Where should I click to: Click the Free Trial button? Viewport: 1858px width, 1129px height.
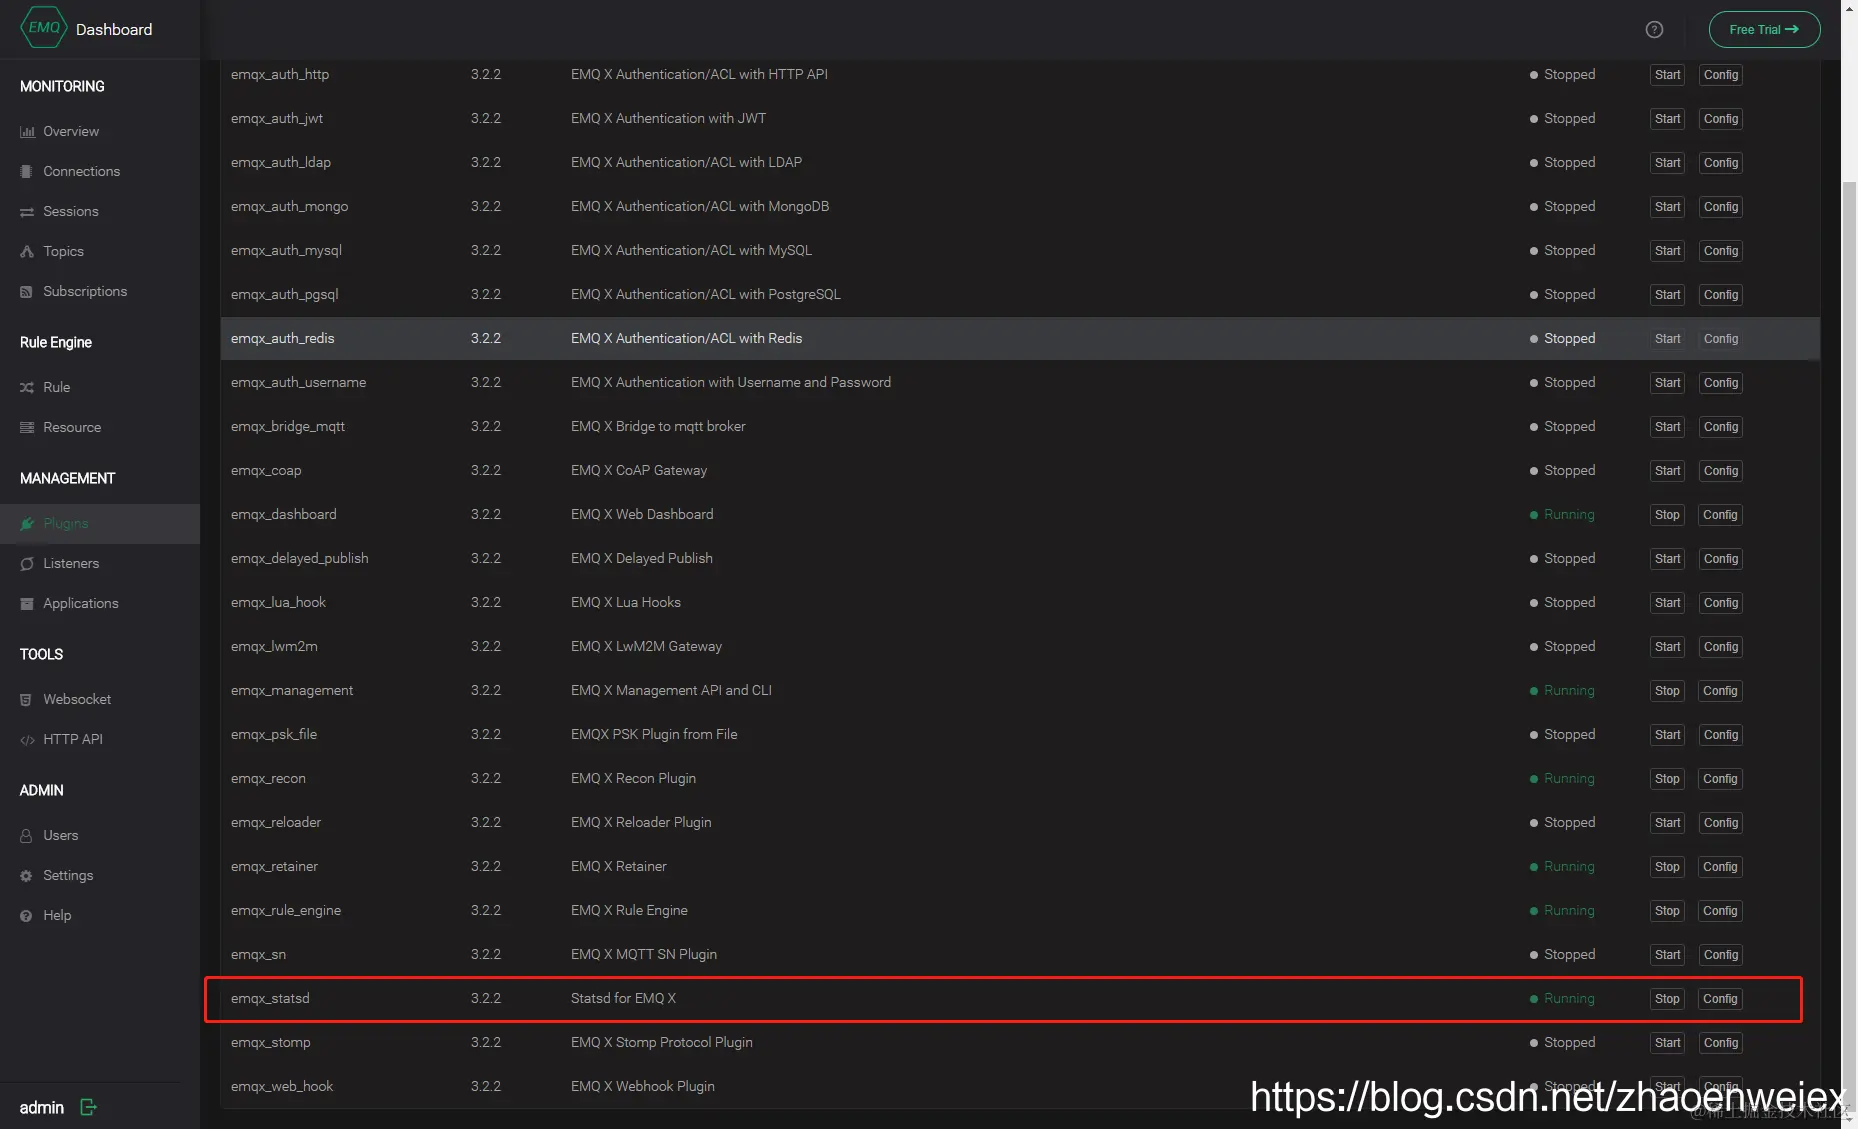pos(1764,29)
